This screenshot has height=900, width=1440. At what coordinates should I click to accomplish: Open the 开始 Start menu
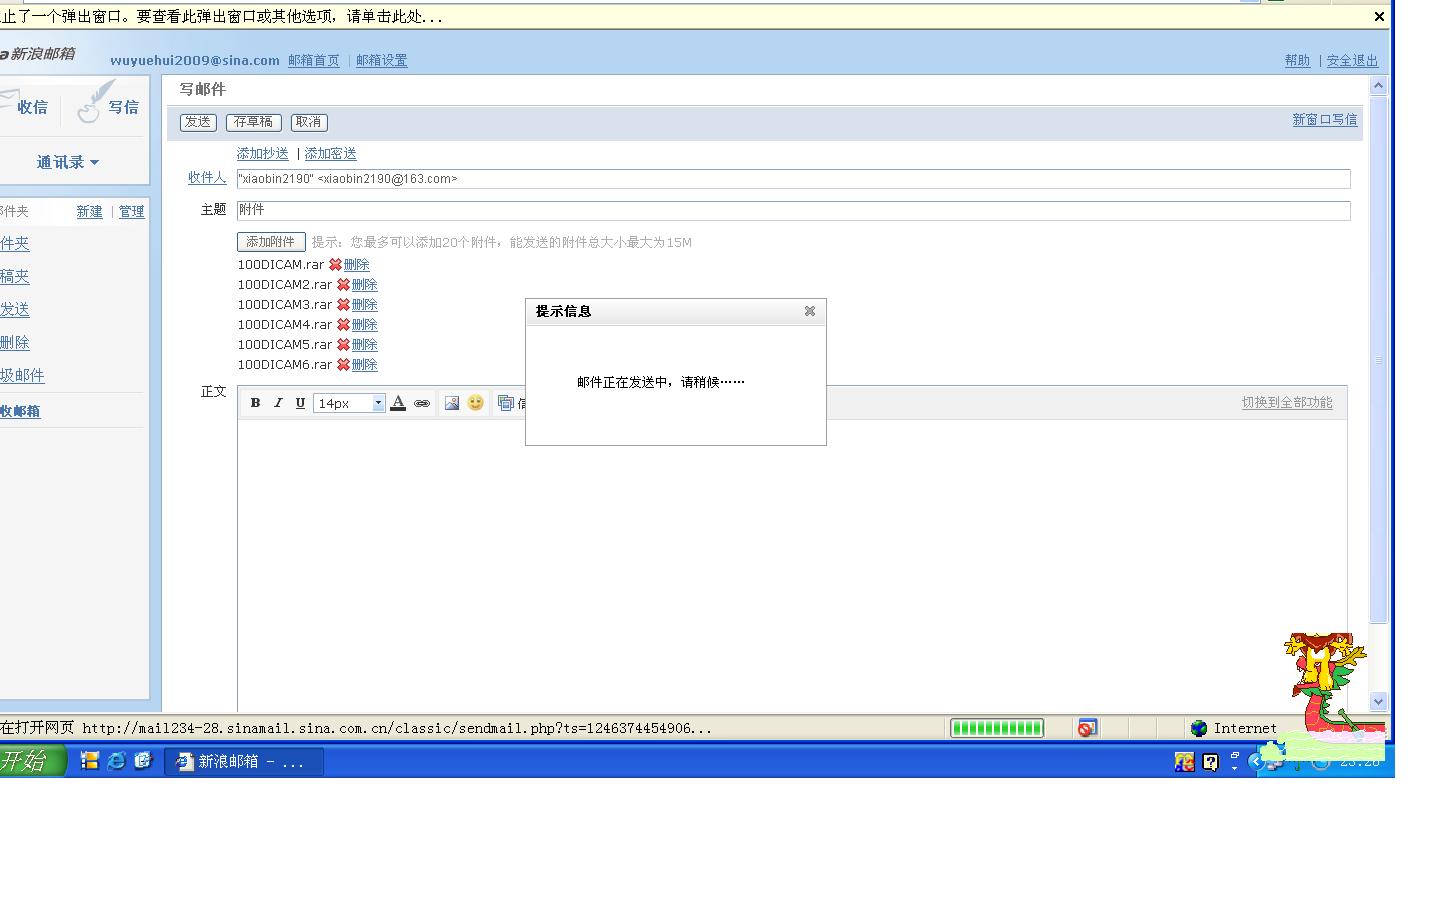pos(32,761)
